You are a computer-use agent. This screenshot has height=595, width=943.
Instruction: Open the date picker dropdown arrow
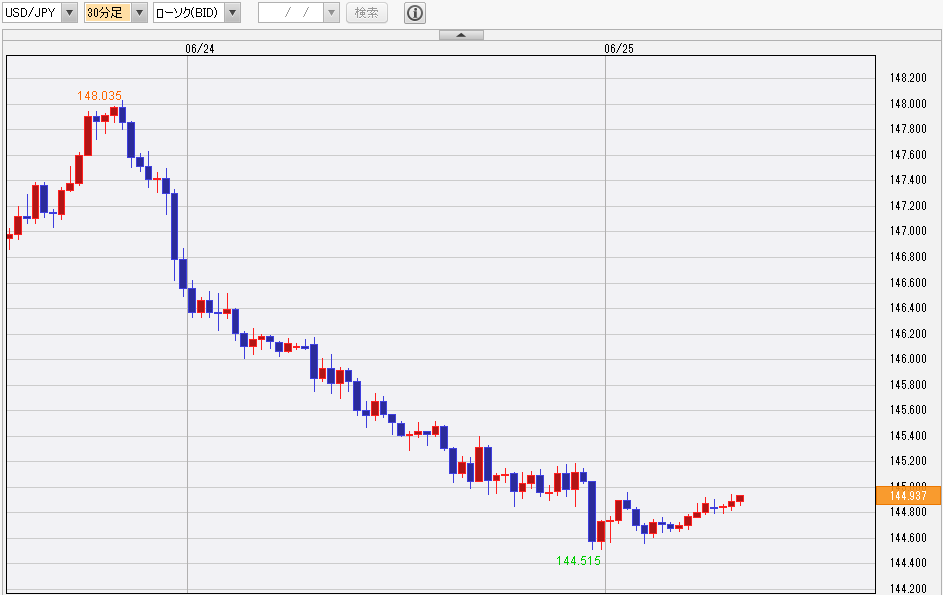(331, 13)
